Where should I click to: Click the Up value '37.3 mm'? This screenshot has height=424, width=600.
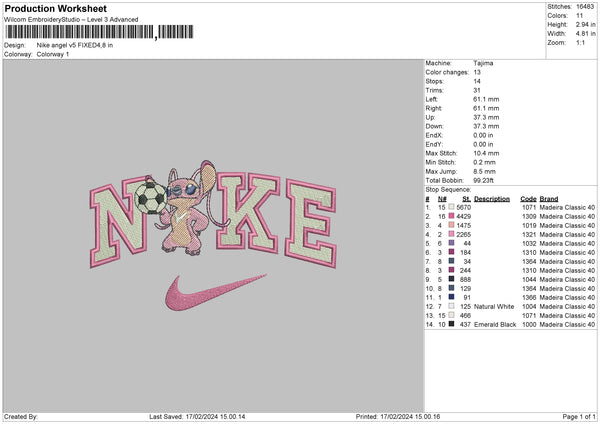486,117
